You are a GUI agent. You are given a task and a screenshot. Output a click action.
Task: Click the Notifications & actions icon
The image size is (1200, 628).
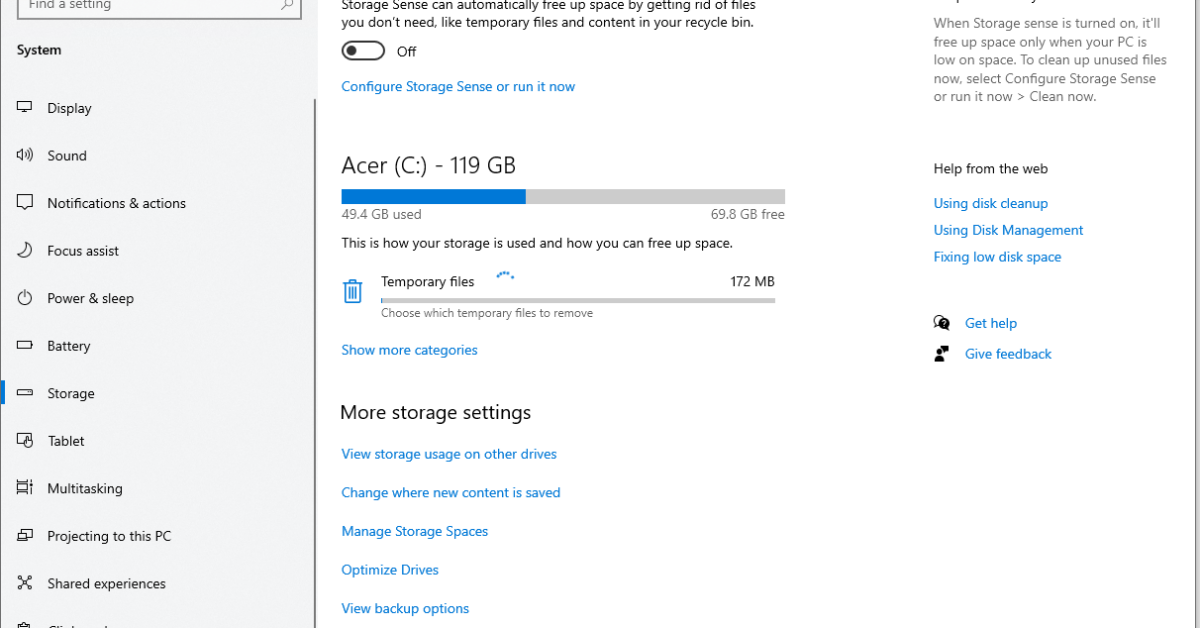[x=26, y=203]
